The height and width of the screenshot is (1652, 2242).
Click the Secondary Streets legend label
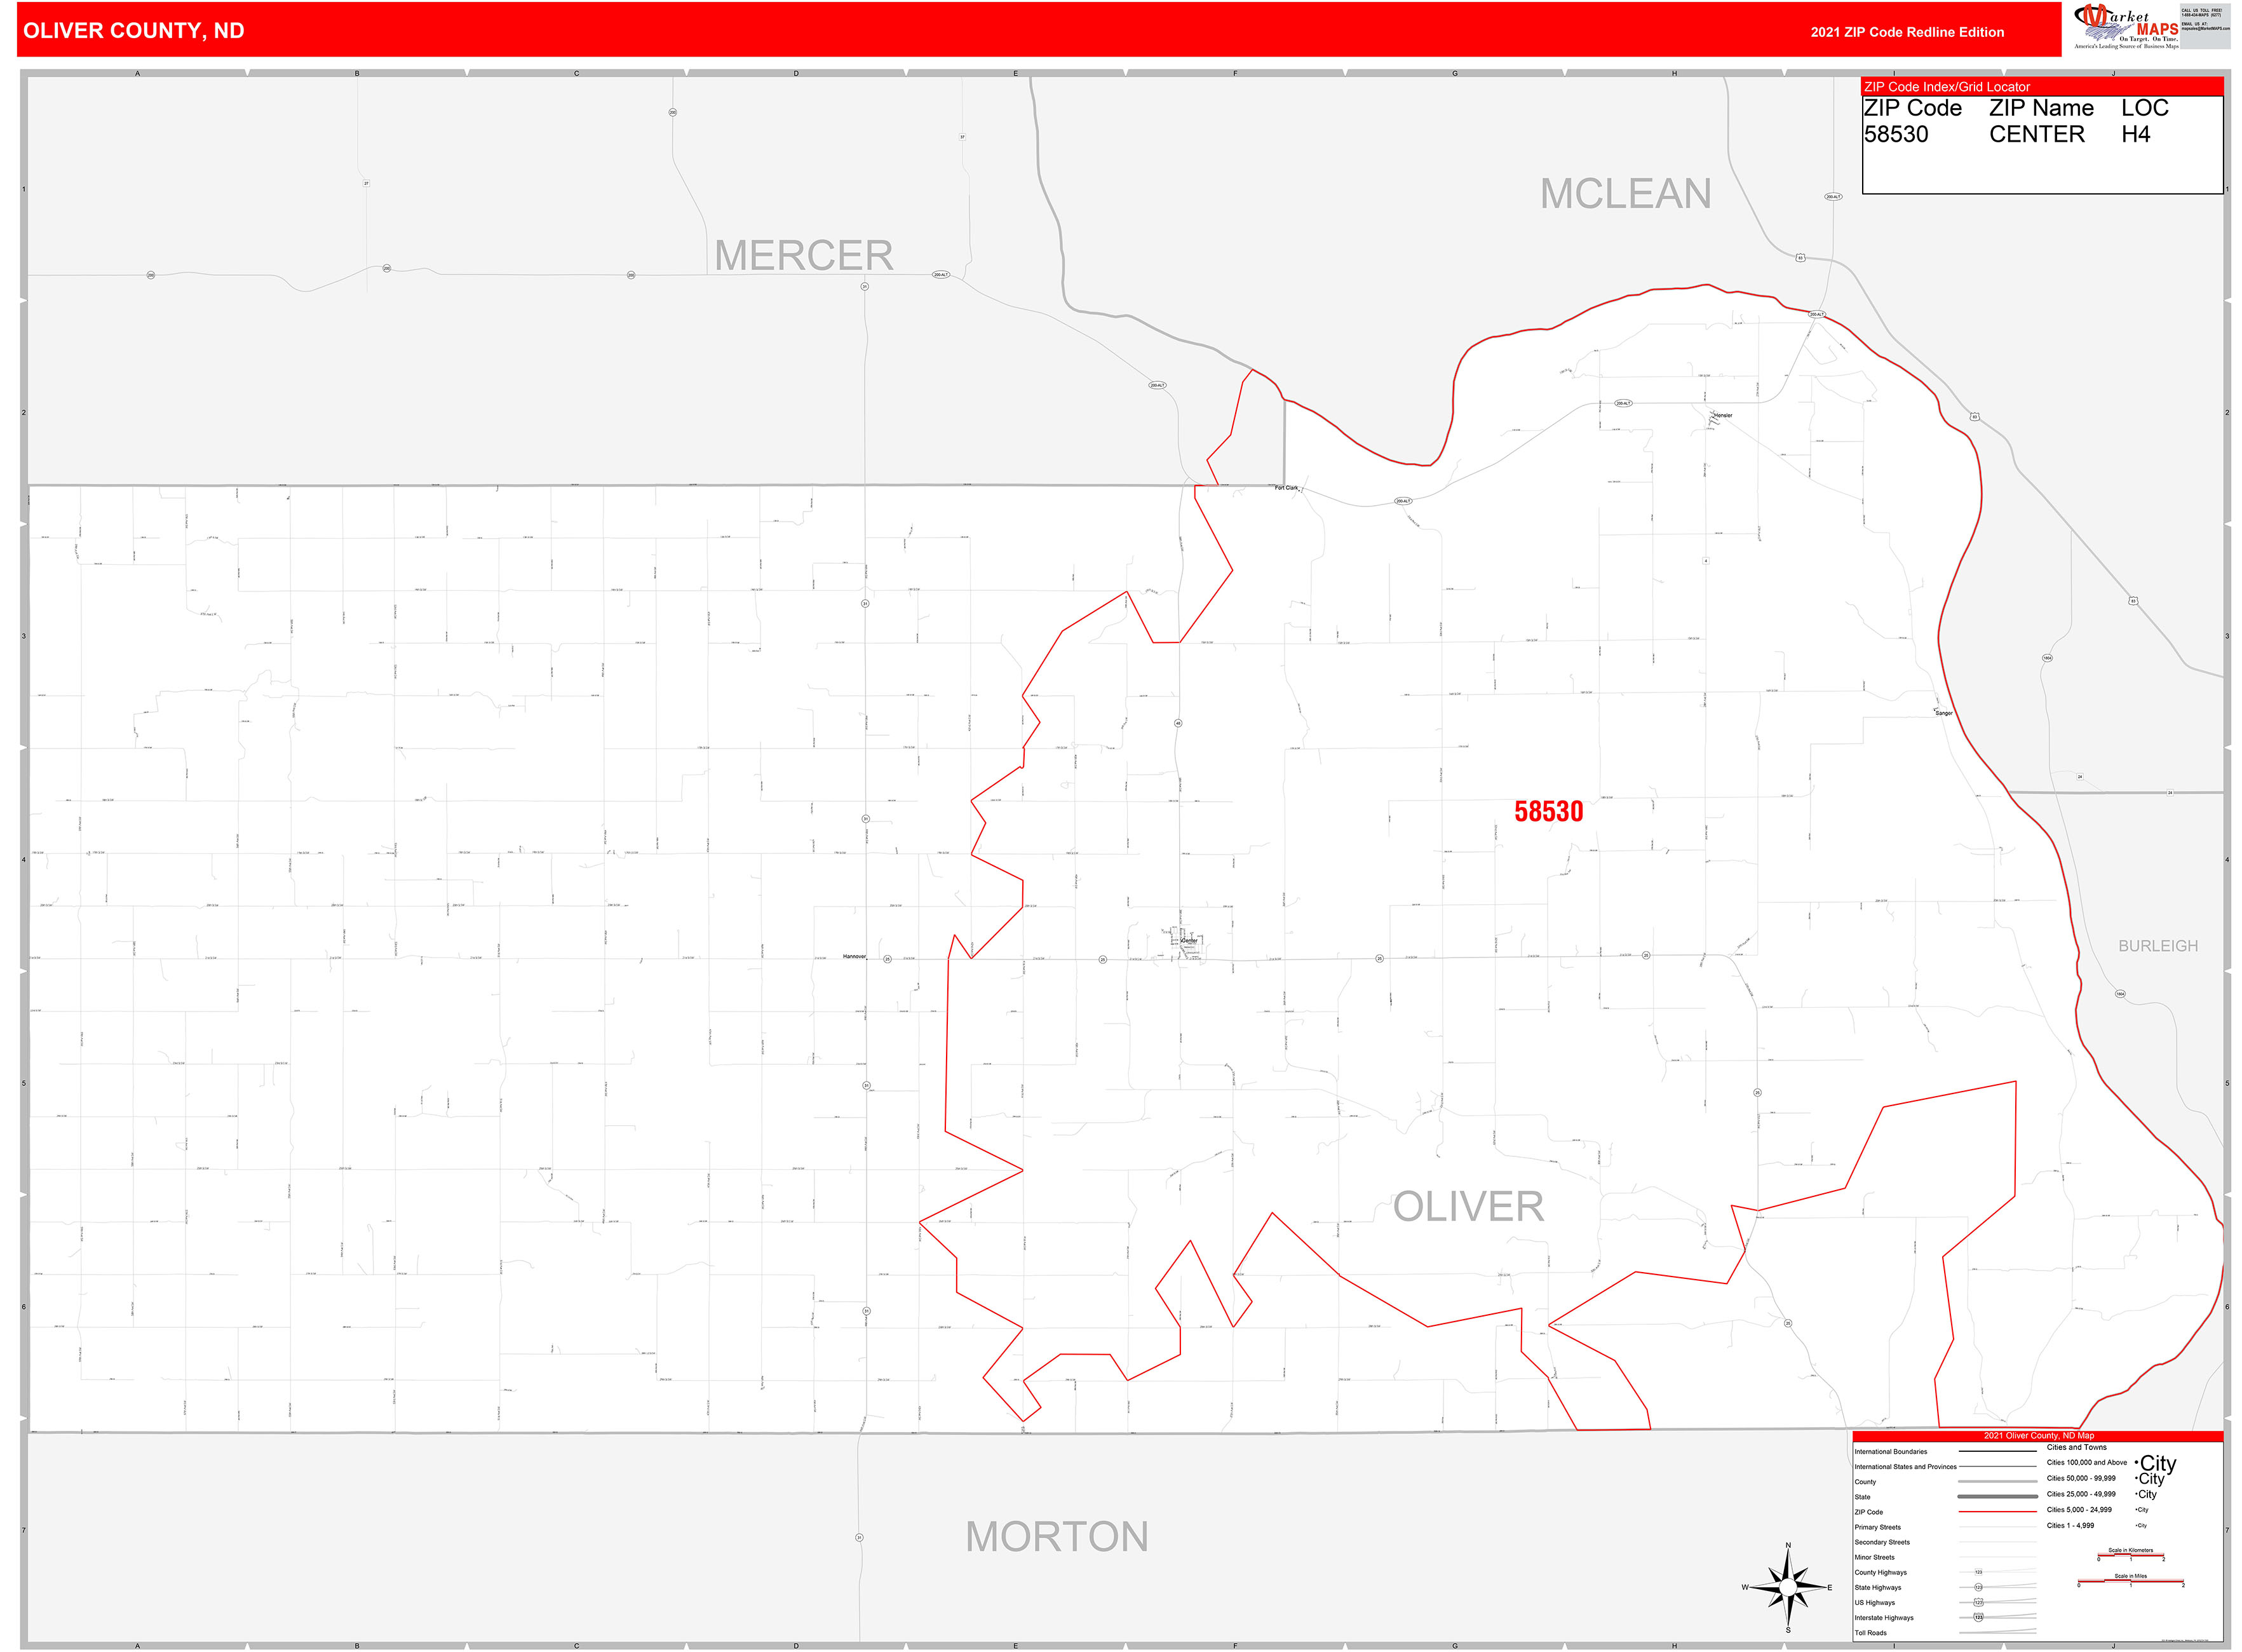(1882, 1542)
